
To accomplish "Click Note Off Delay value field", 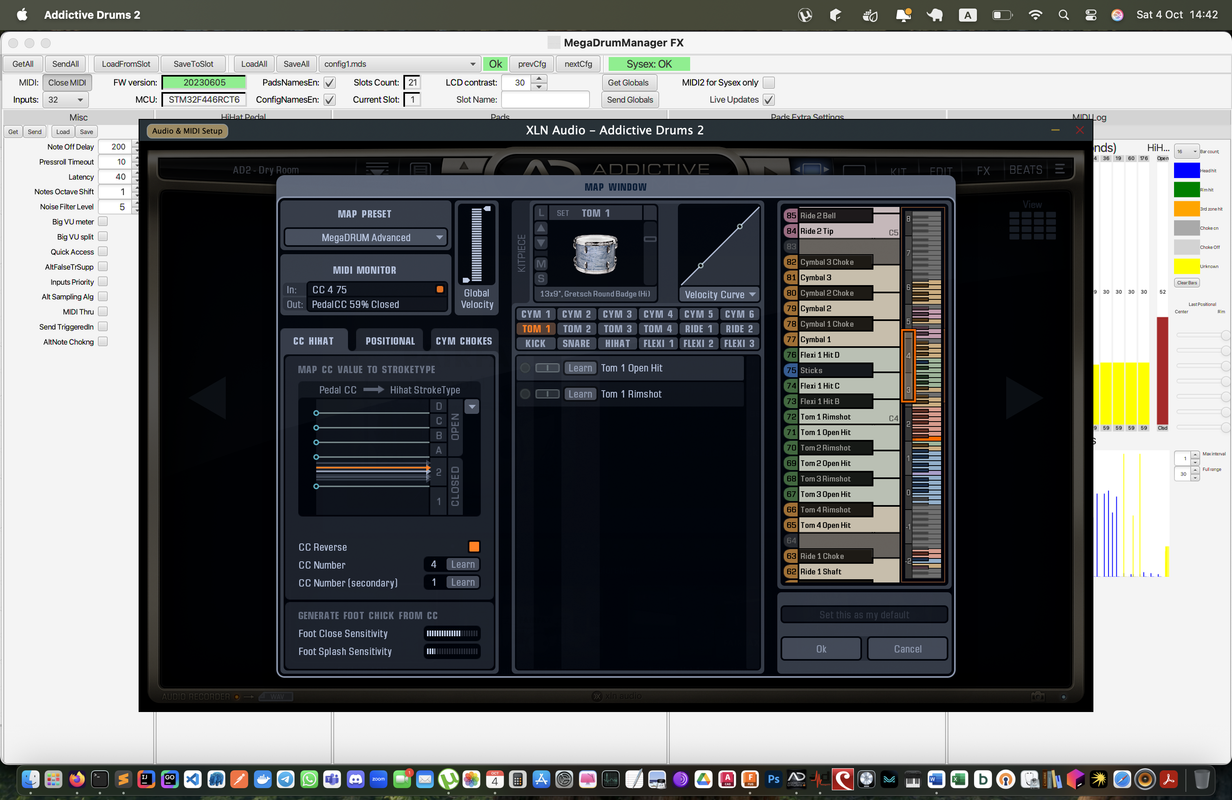I will pyautogui.click(x=114, y=147).
